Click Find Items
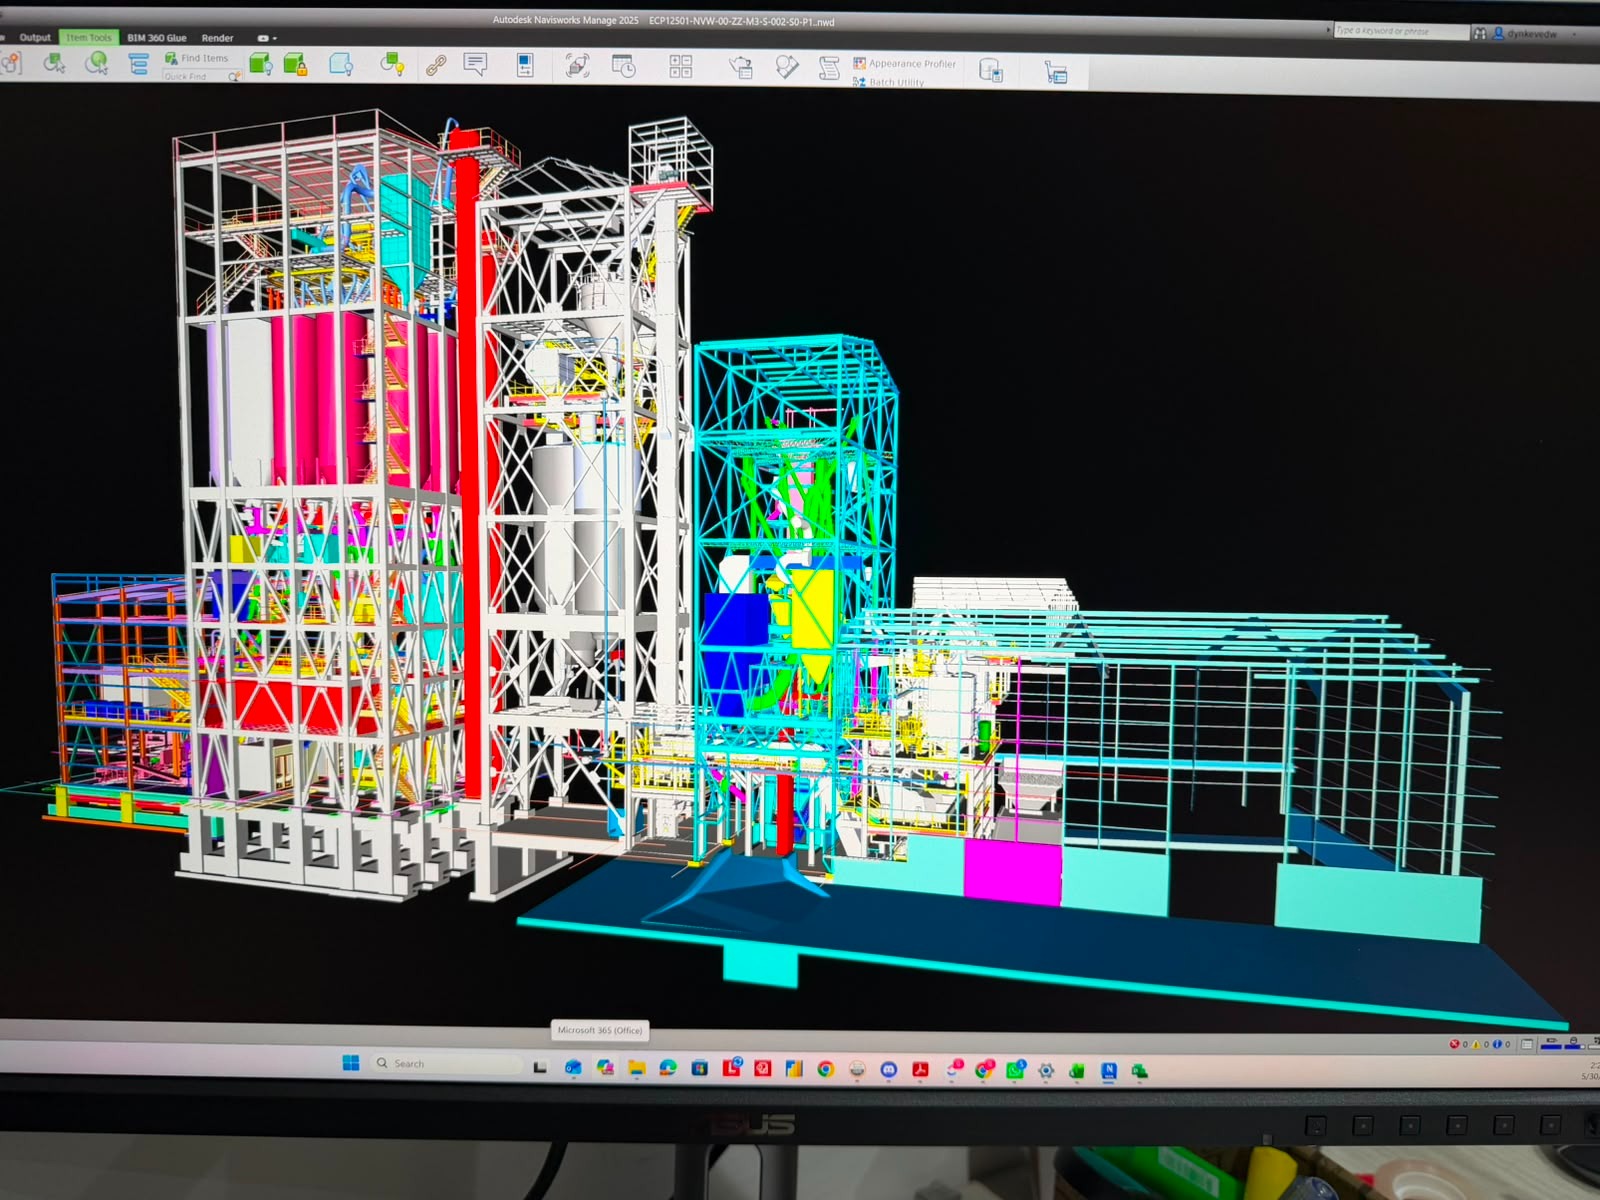 [x=197, y=58]
